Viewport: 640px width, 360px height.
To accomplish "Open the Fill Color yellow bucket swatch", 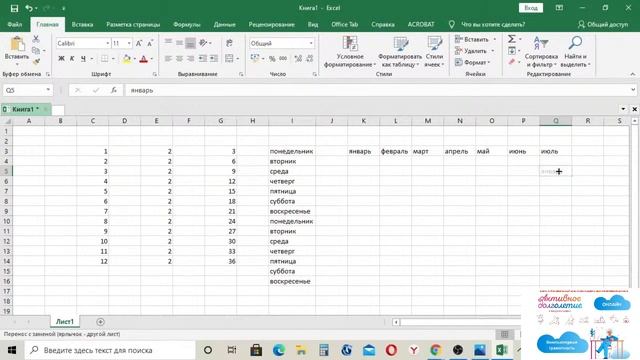I will coord(127,59).
